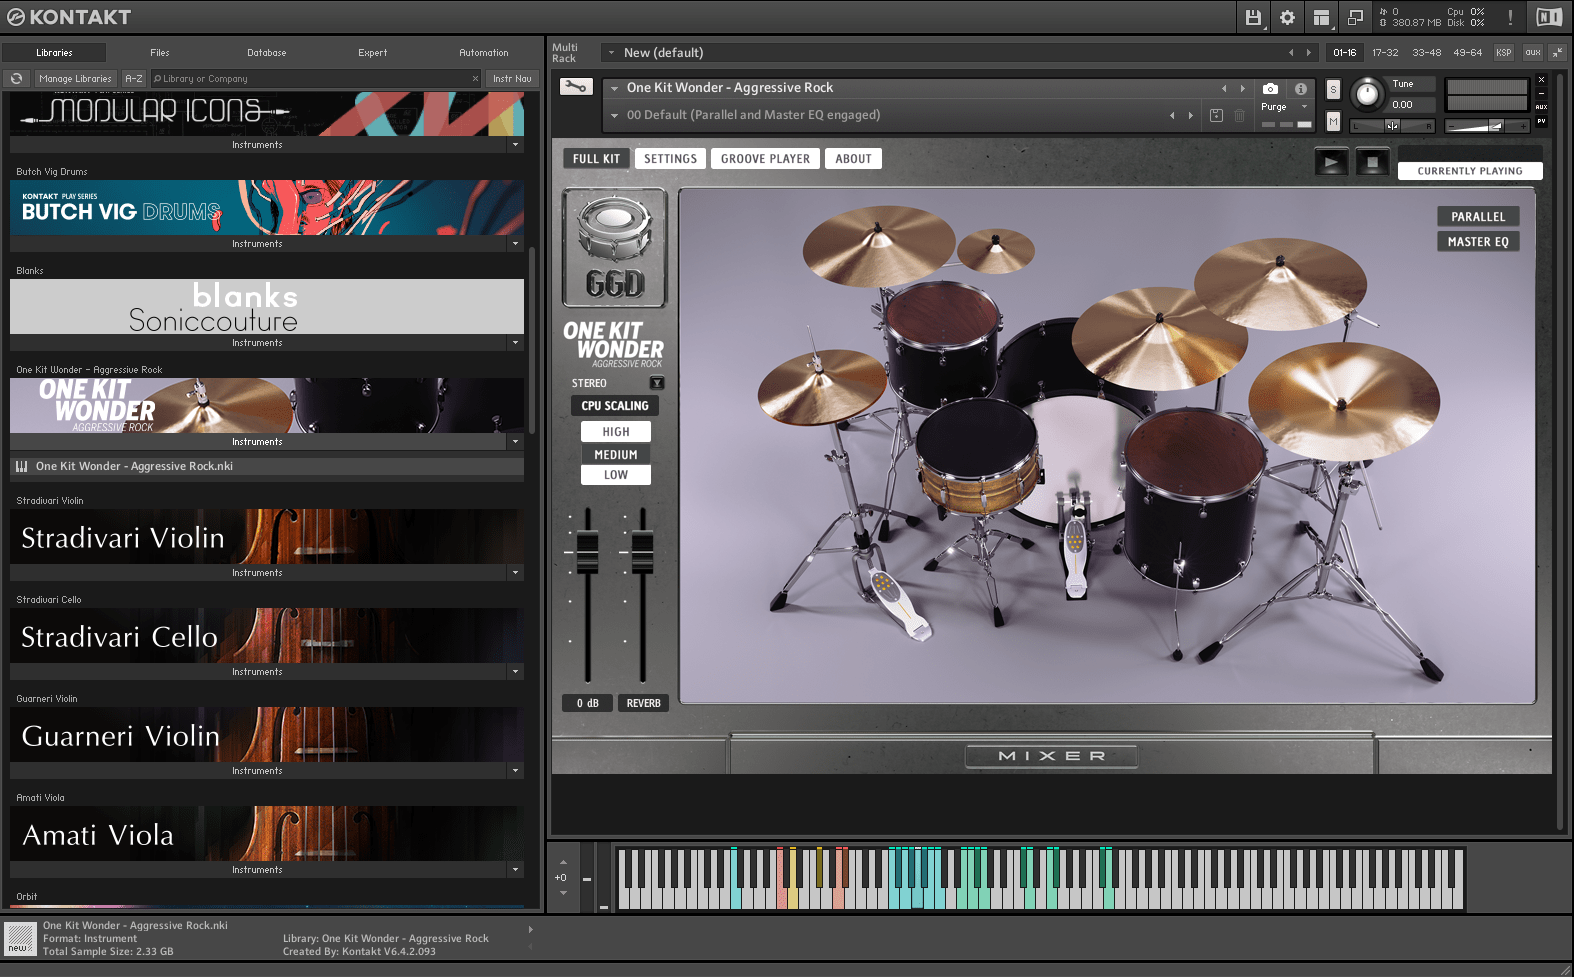Click the Instr Nav button
The width and height of the screenshot is (1574, 977).
(512, 78)
